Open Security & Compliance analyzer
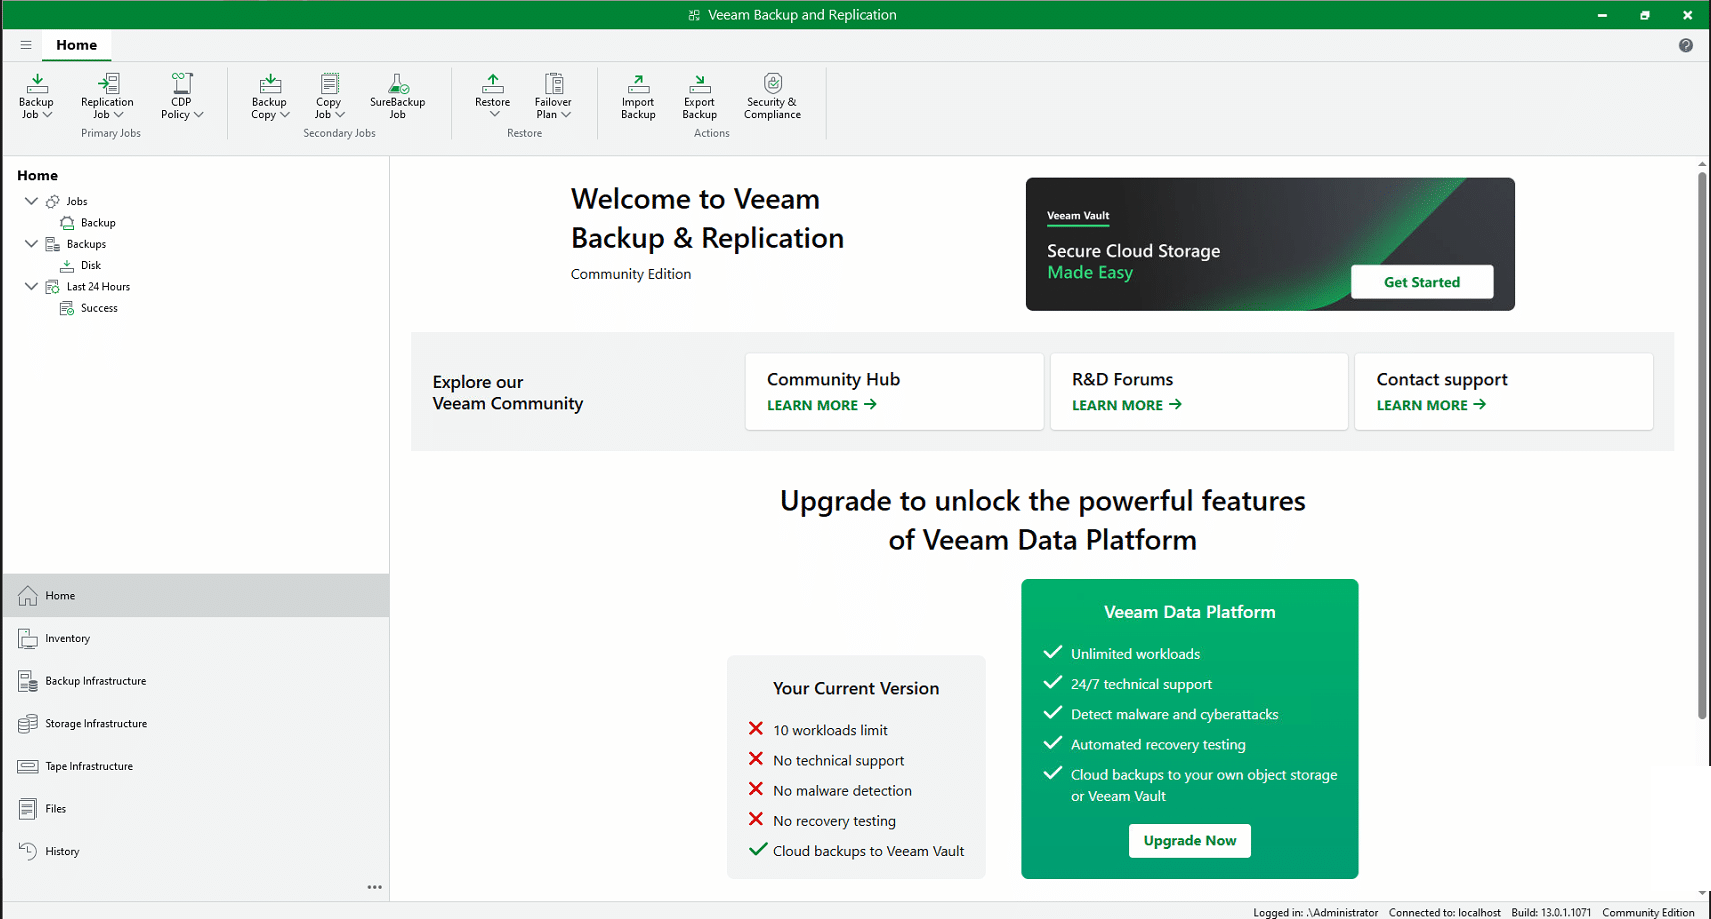 (772, 84)
